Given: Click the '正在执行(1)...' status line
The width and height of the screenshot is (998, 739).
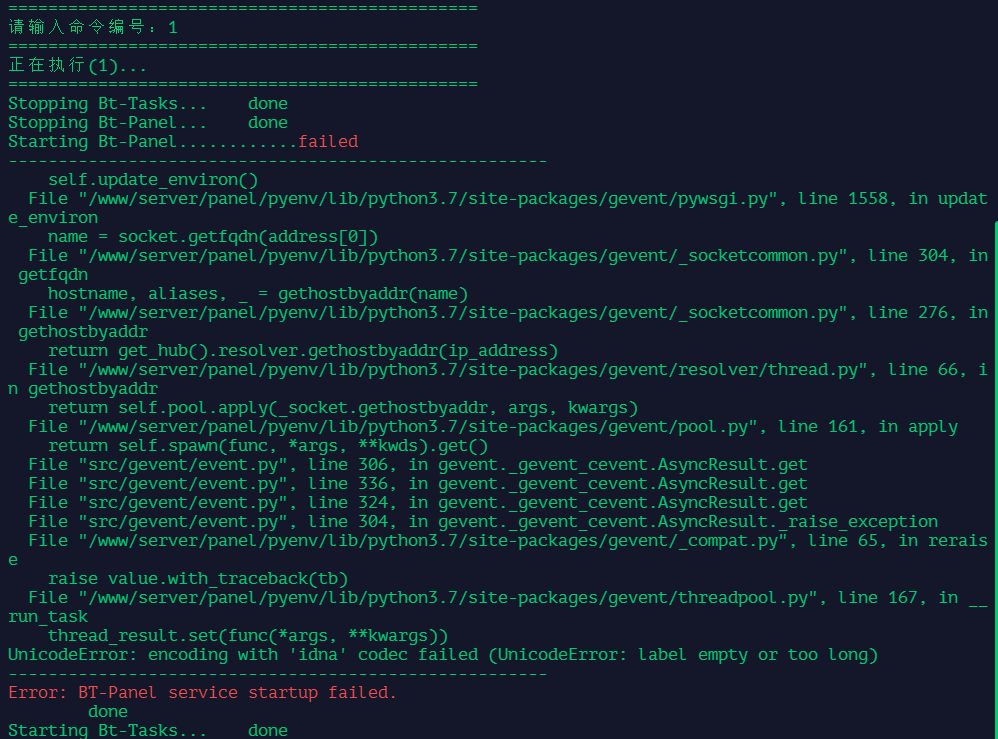Looking at the screenshot, I should tap(78, 65).
